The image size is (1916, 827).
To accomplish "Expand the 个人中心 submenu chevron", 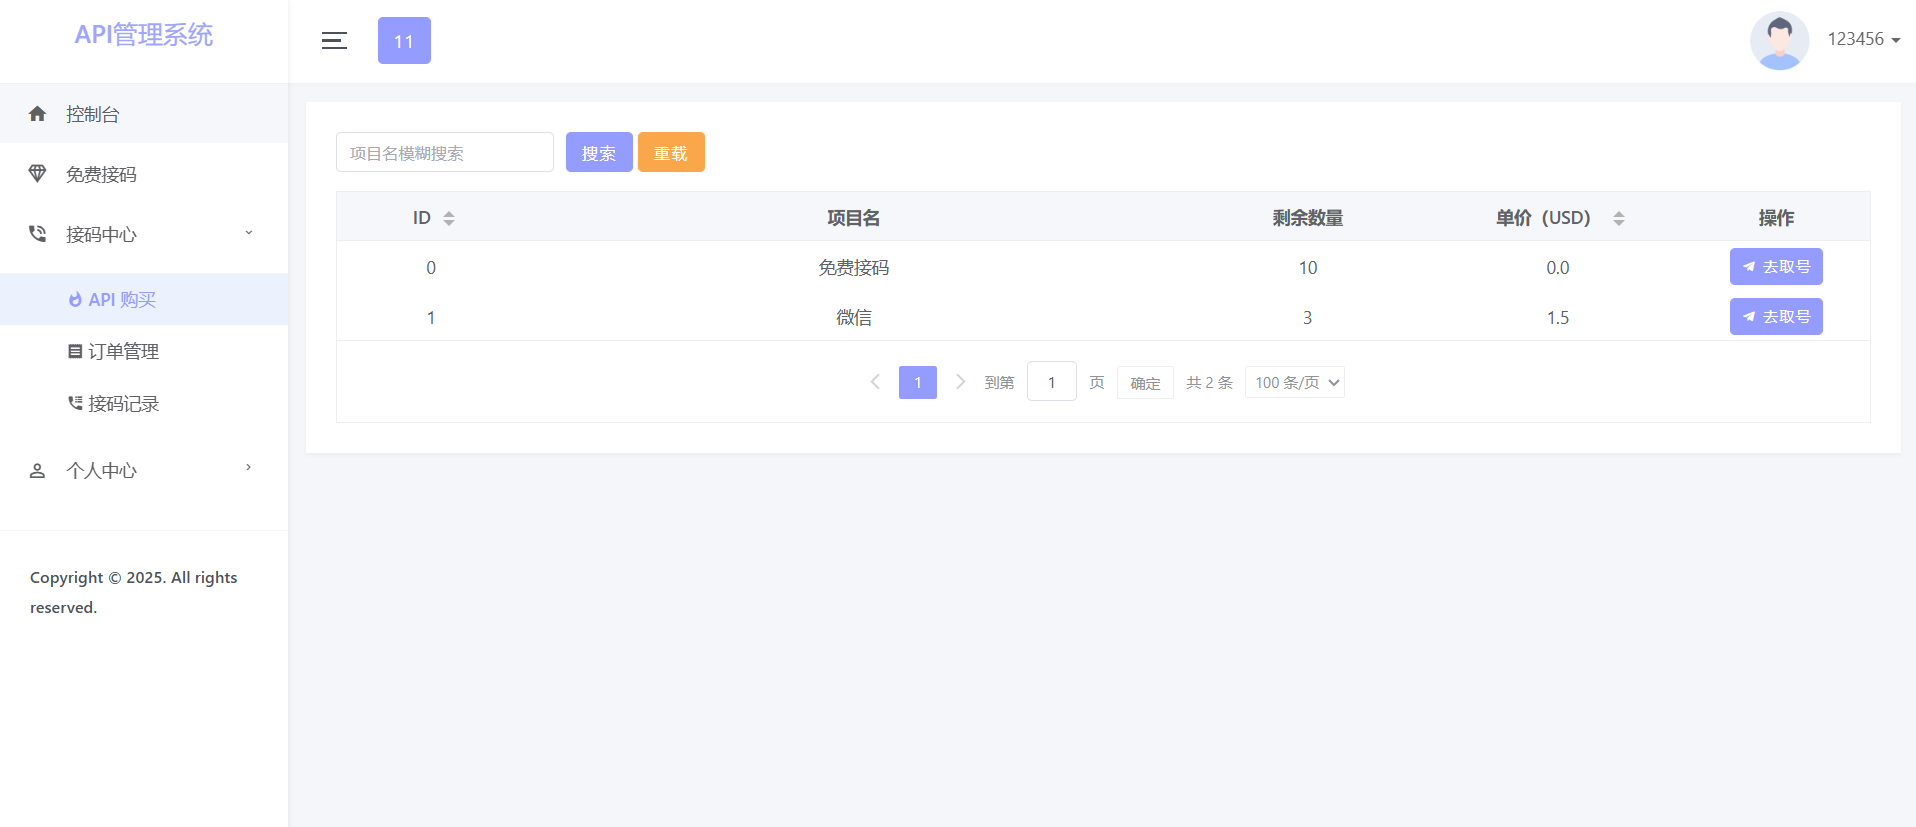I will (249, 468).
